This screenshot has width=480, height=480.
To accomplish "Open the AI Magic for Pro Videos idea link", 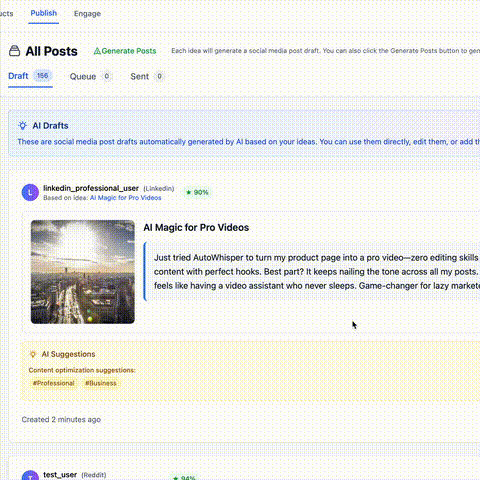I will [125, 198].
